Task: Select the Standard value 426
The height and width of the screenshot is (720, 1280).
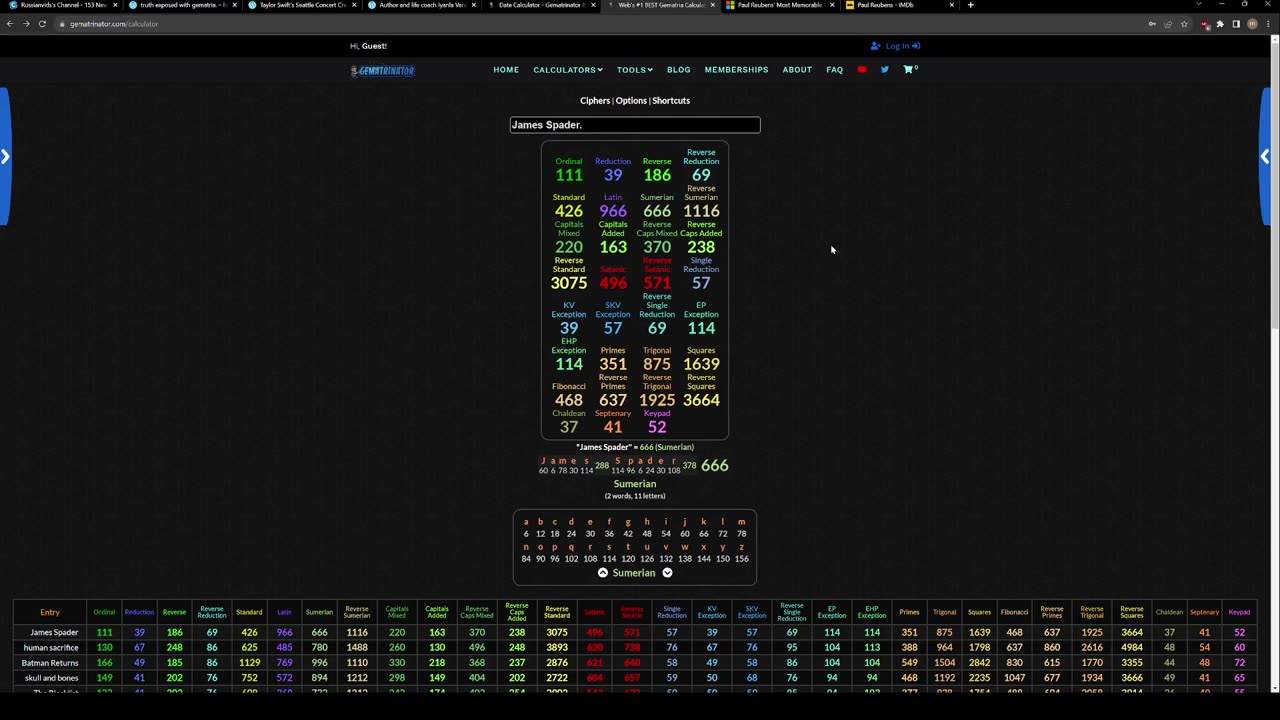Action: click(569, 211)
